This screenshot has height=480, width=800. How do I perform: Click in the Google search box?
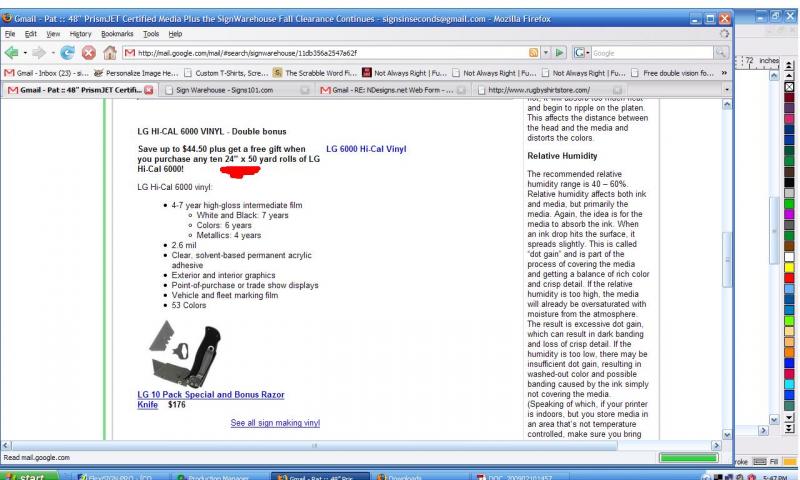click(652, 53)
